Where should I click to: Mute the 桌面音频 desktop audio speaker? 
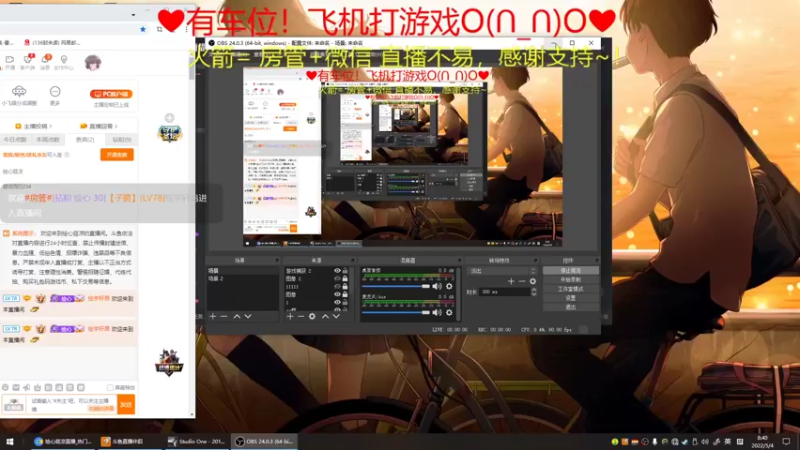(x=437, y=286)
